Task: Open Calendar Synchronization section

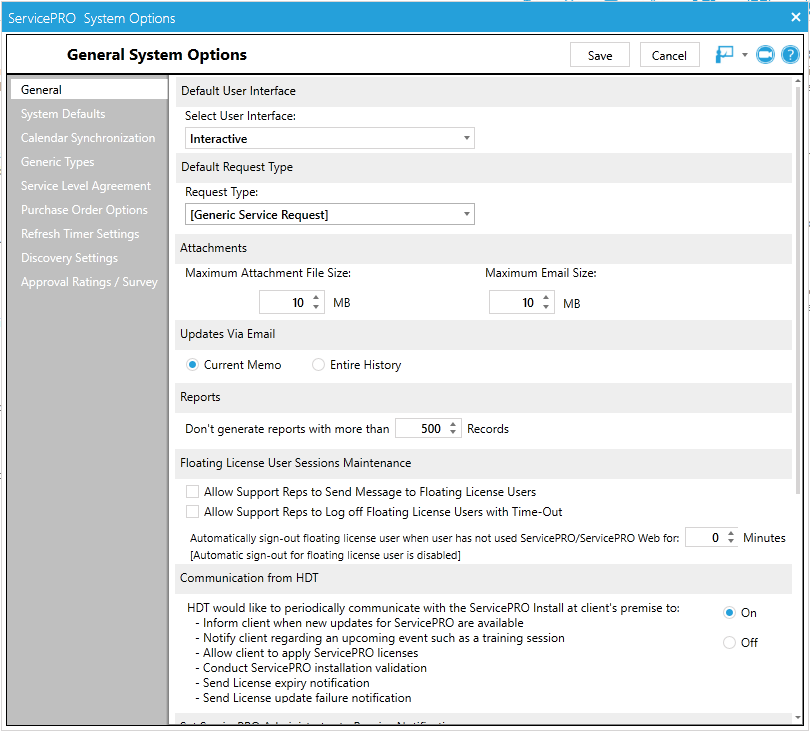Action: (89, 138)
